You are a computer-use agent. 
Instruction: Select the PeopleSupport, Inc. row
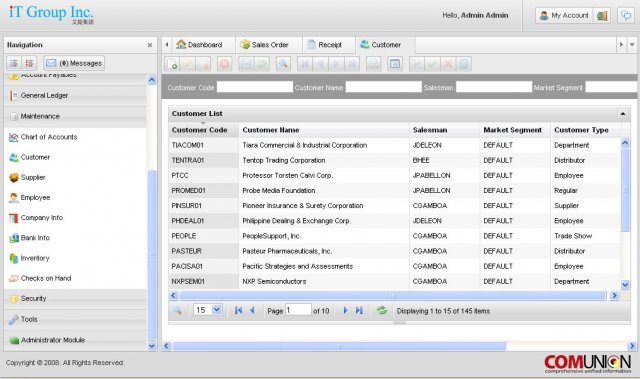pos(394,236)
